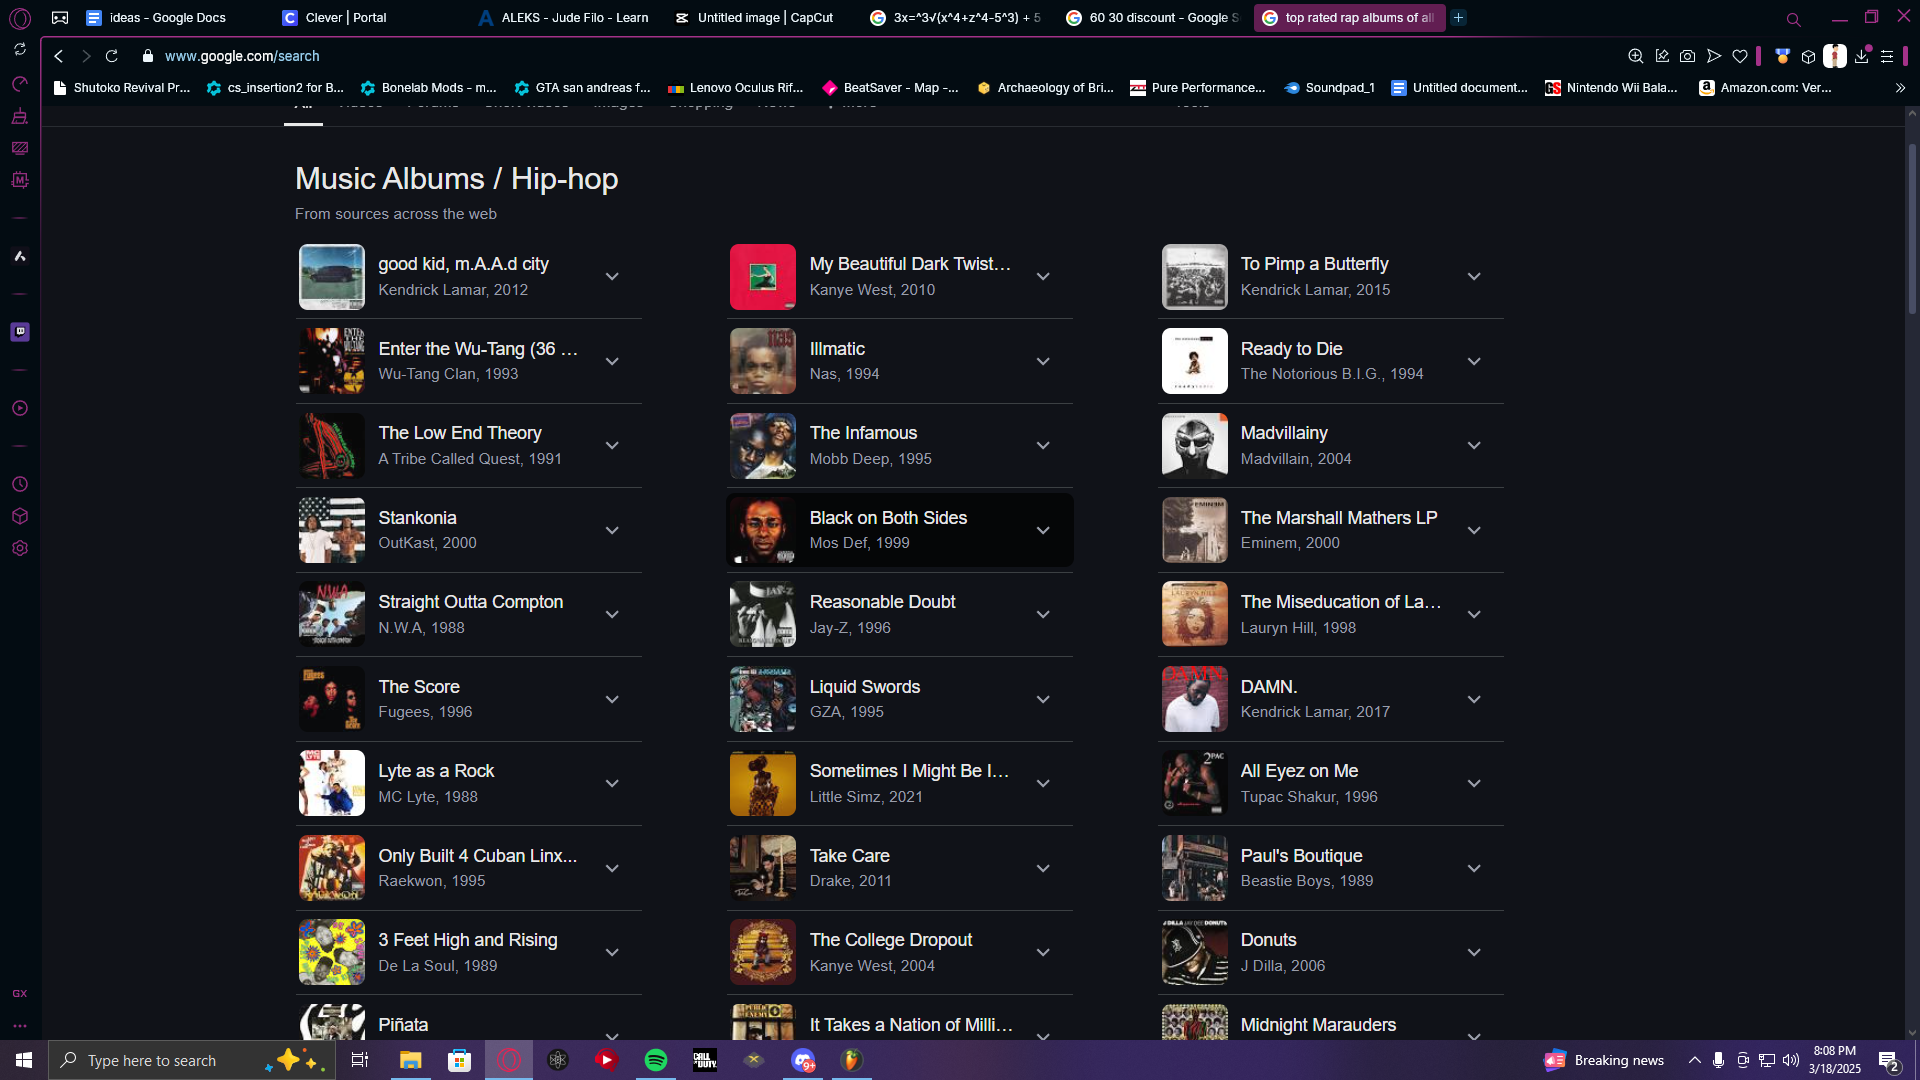
Task: Click the page vertical scrollbar
Action: point(1912,230)
